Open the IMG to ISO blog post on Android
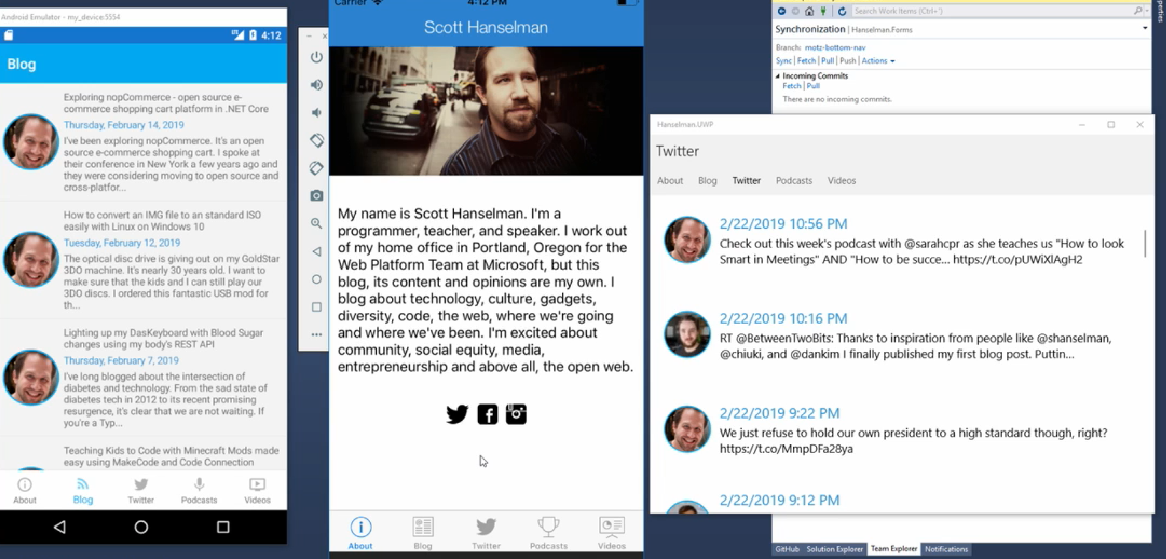1166x559 pixels. click(x=143, y=260)
